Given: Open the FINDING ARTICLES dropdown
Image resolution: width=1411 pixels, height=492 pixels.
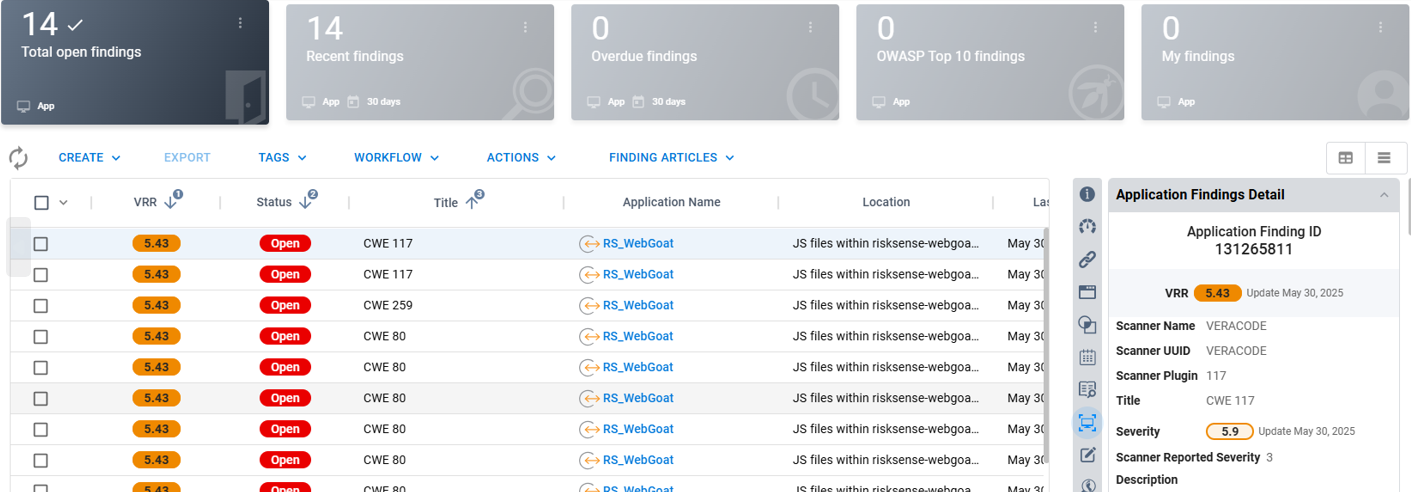Looking at the screenshot, I should point(672,158).
